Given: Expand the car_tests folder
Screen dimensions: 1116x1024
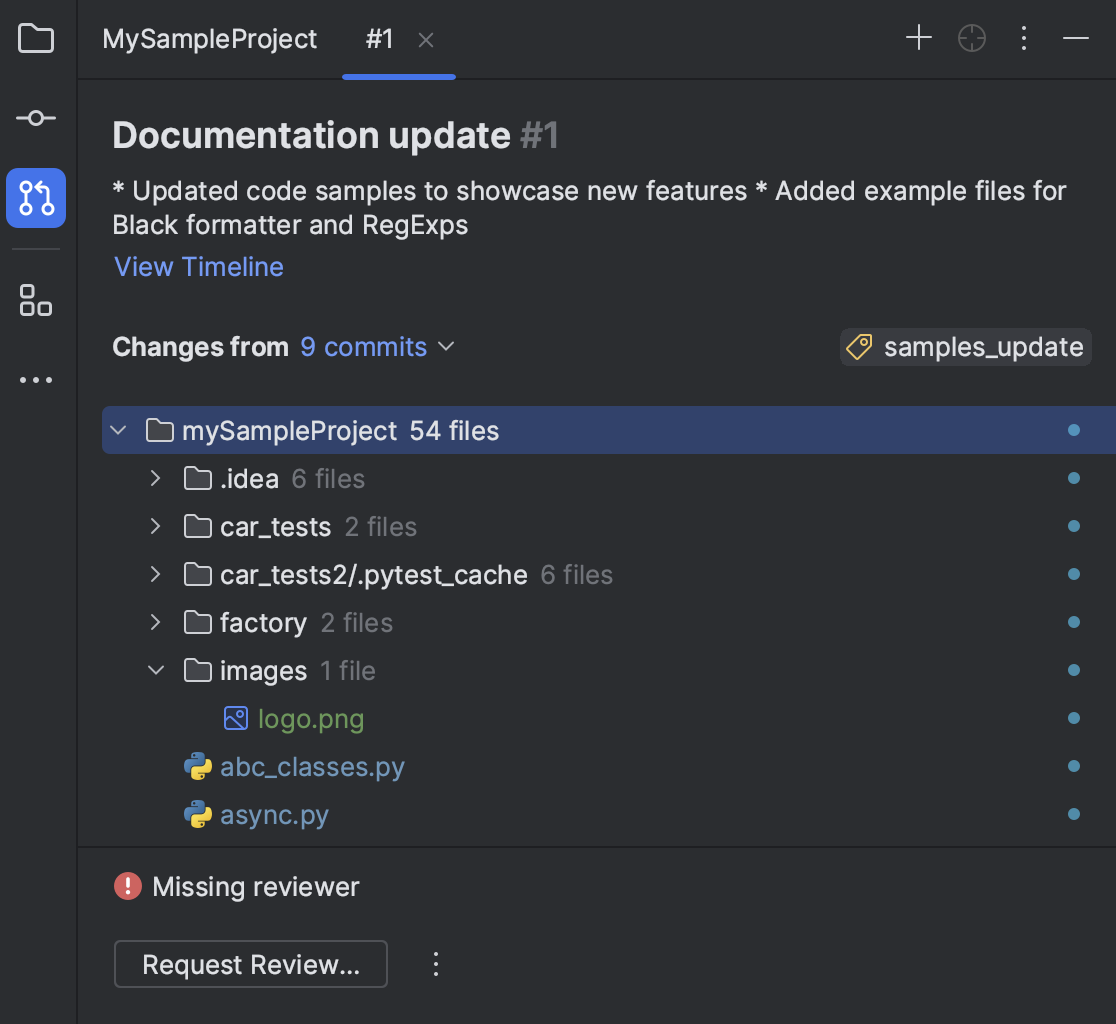Looking at the screenshot, I should tap(155, 526).
